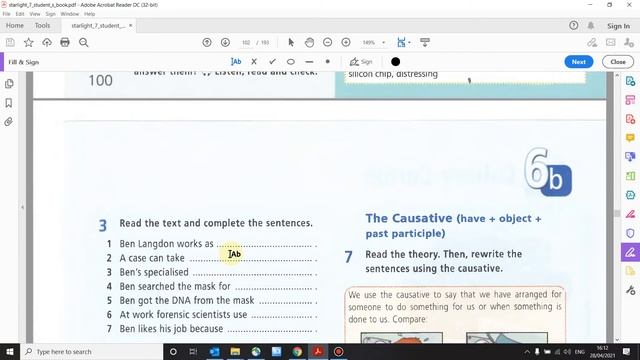The image size is (640, 360).
Task: Upload file to cloud icon
Action: 47,42
